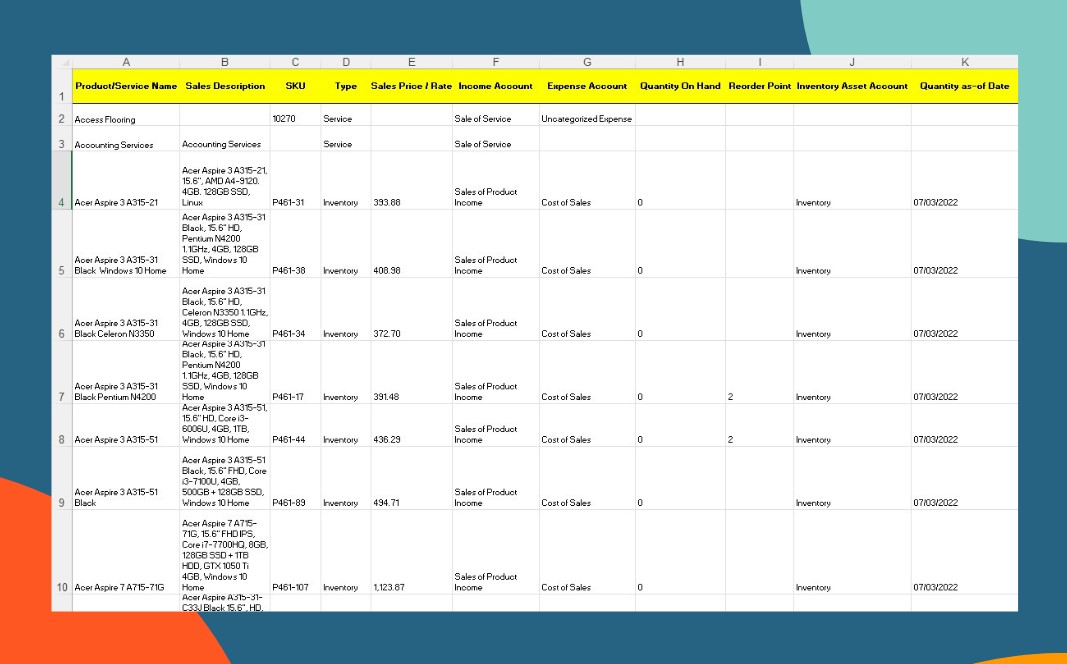The width and height of the screenshot is (1067, 664).
Task: Click the Income Account header cell
Action: [x=495, y=86]
